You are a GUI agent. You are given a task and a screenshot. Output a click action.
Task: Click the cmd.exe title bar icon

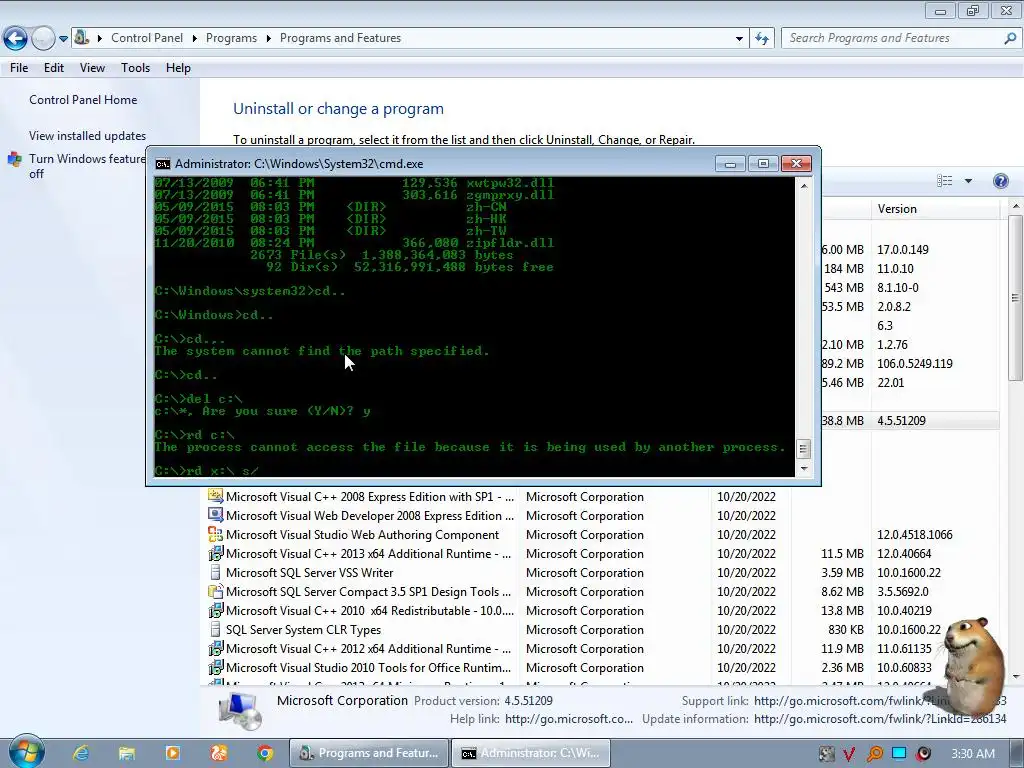coord(163,164)
